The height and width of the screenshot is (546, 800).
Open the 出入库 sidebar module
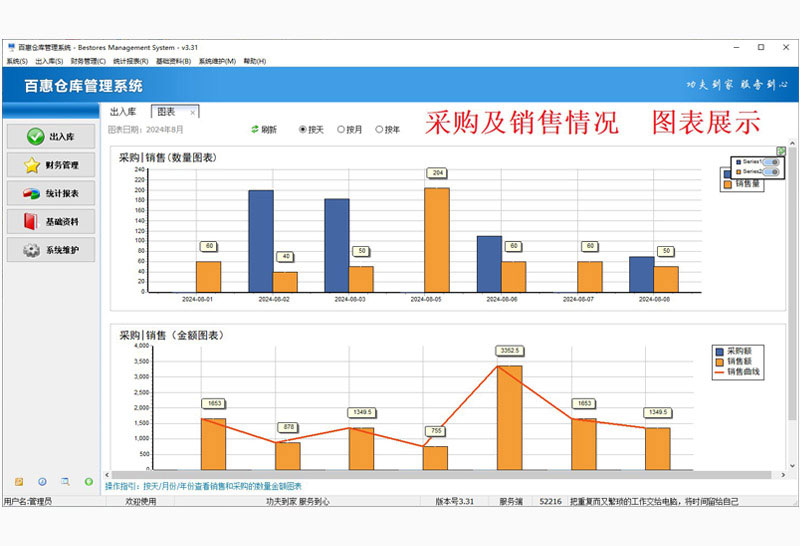51,136
